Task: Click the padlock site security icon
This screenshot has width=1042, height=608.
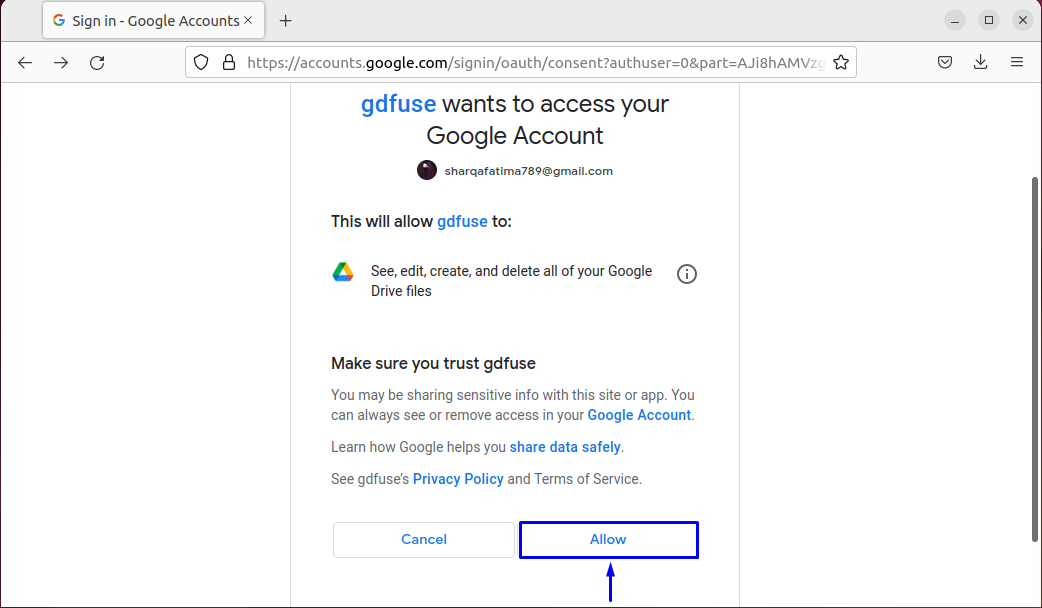Action: click(x=229, y=62)
